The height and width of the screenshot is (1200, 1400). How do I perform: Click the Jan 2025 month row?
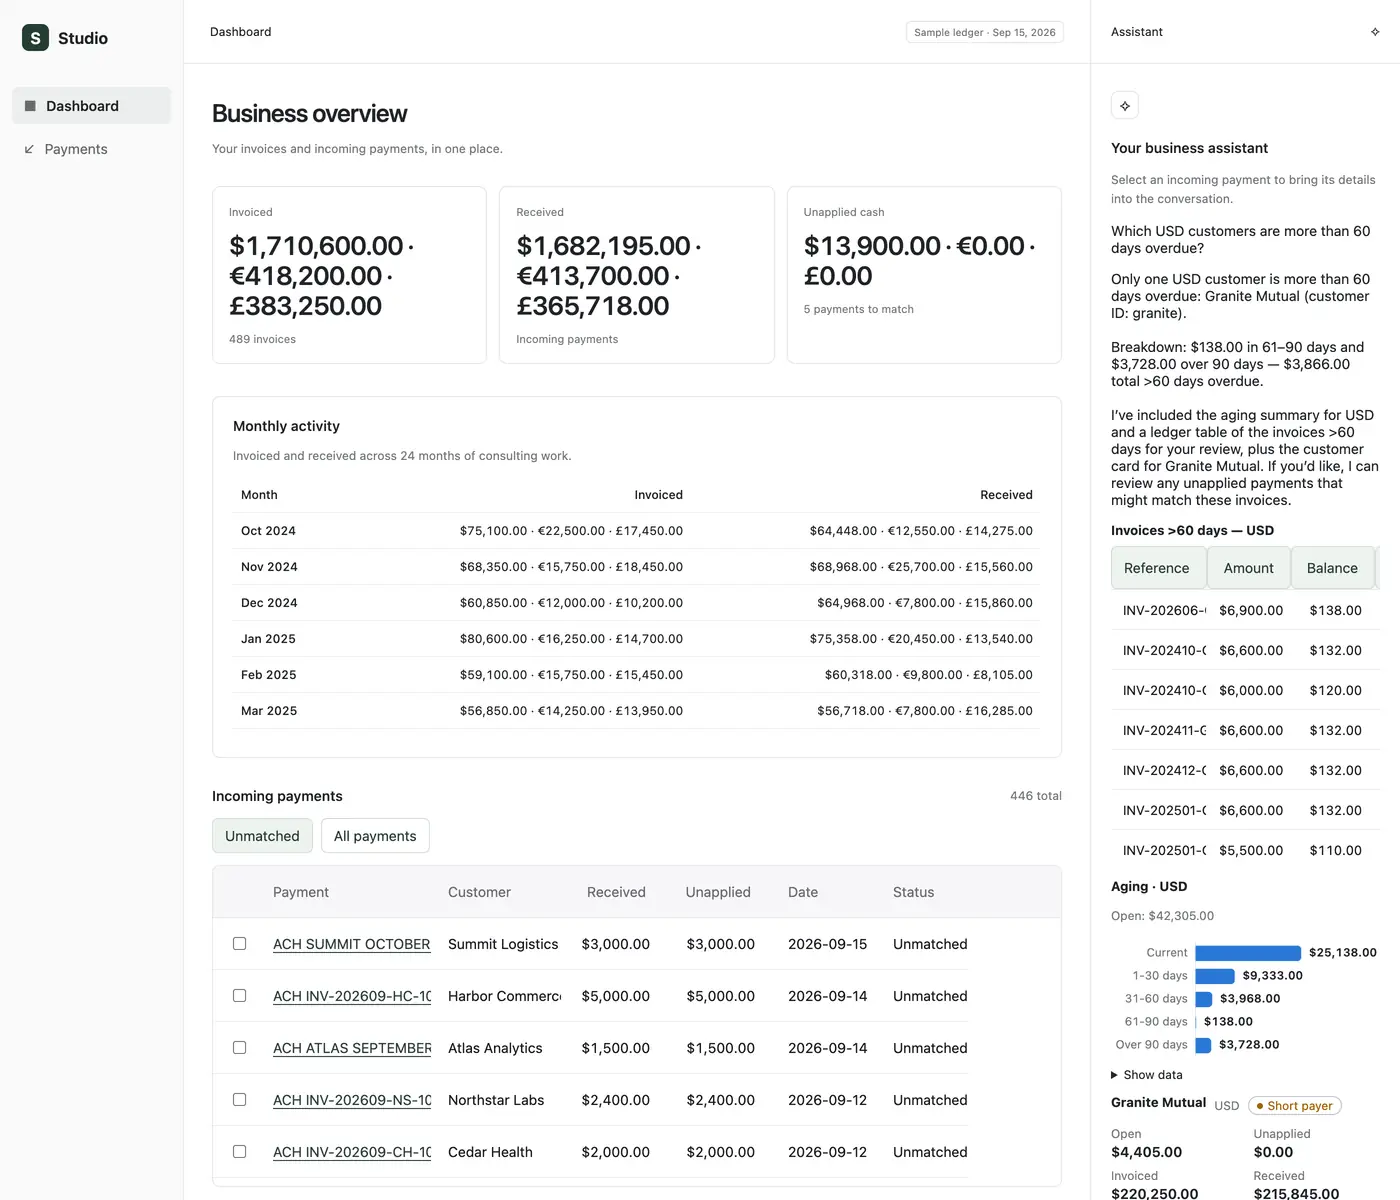point(636,639)
